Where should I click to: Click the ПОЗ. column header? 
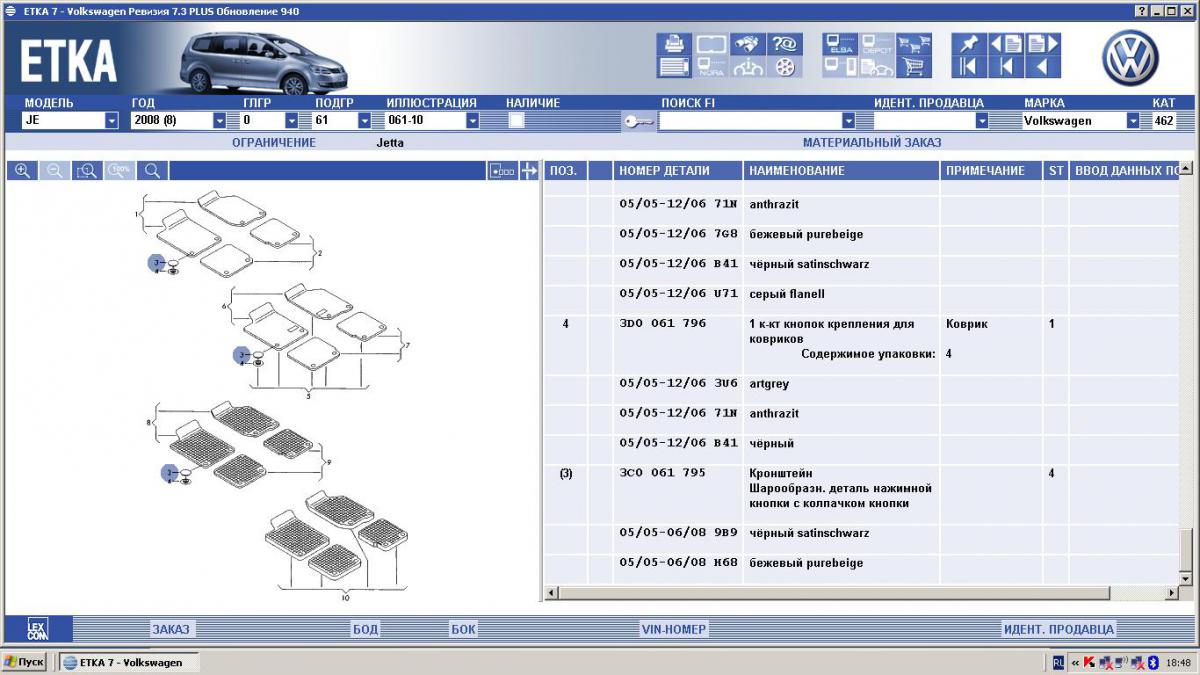click(x=565, y=171)
